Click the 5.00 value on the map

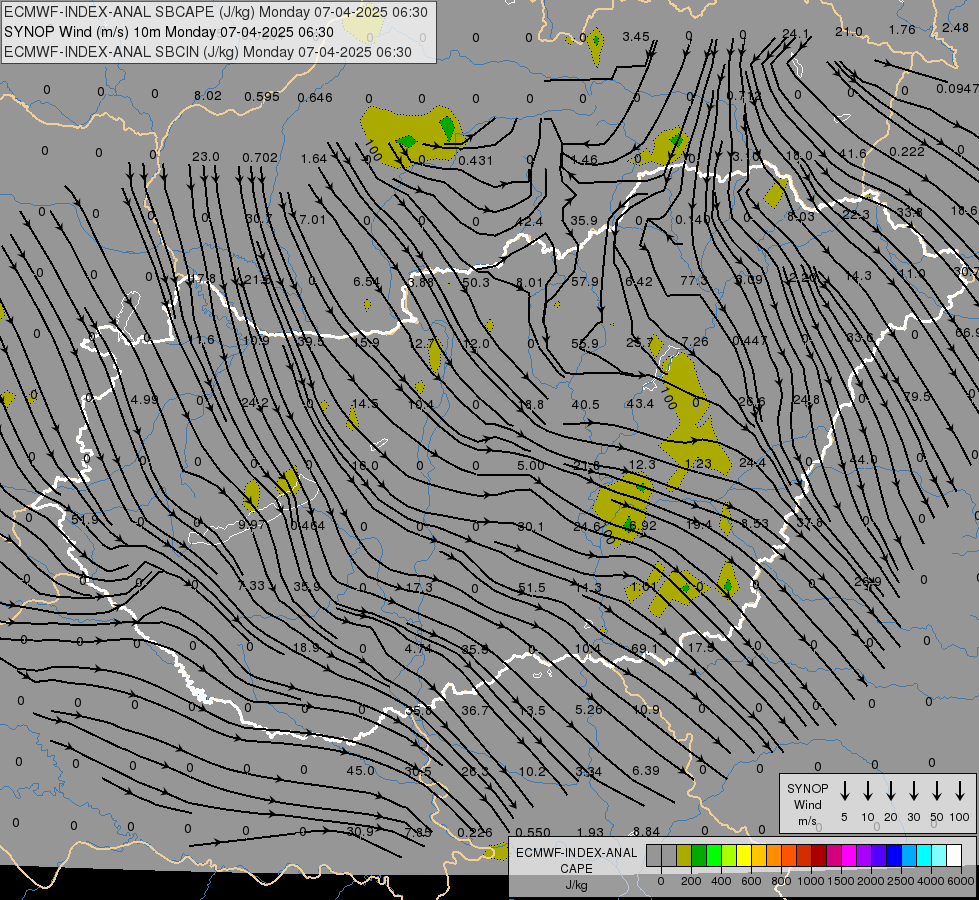coord(531,465)
